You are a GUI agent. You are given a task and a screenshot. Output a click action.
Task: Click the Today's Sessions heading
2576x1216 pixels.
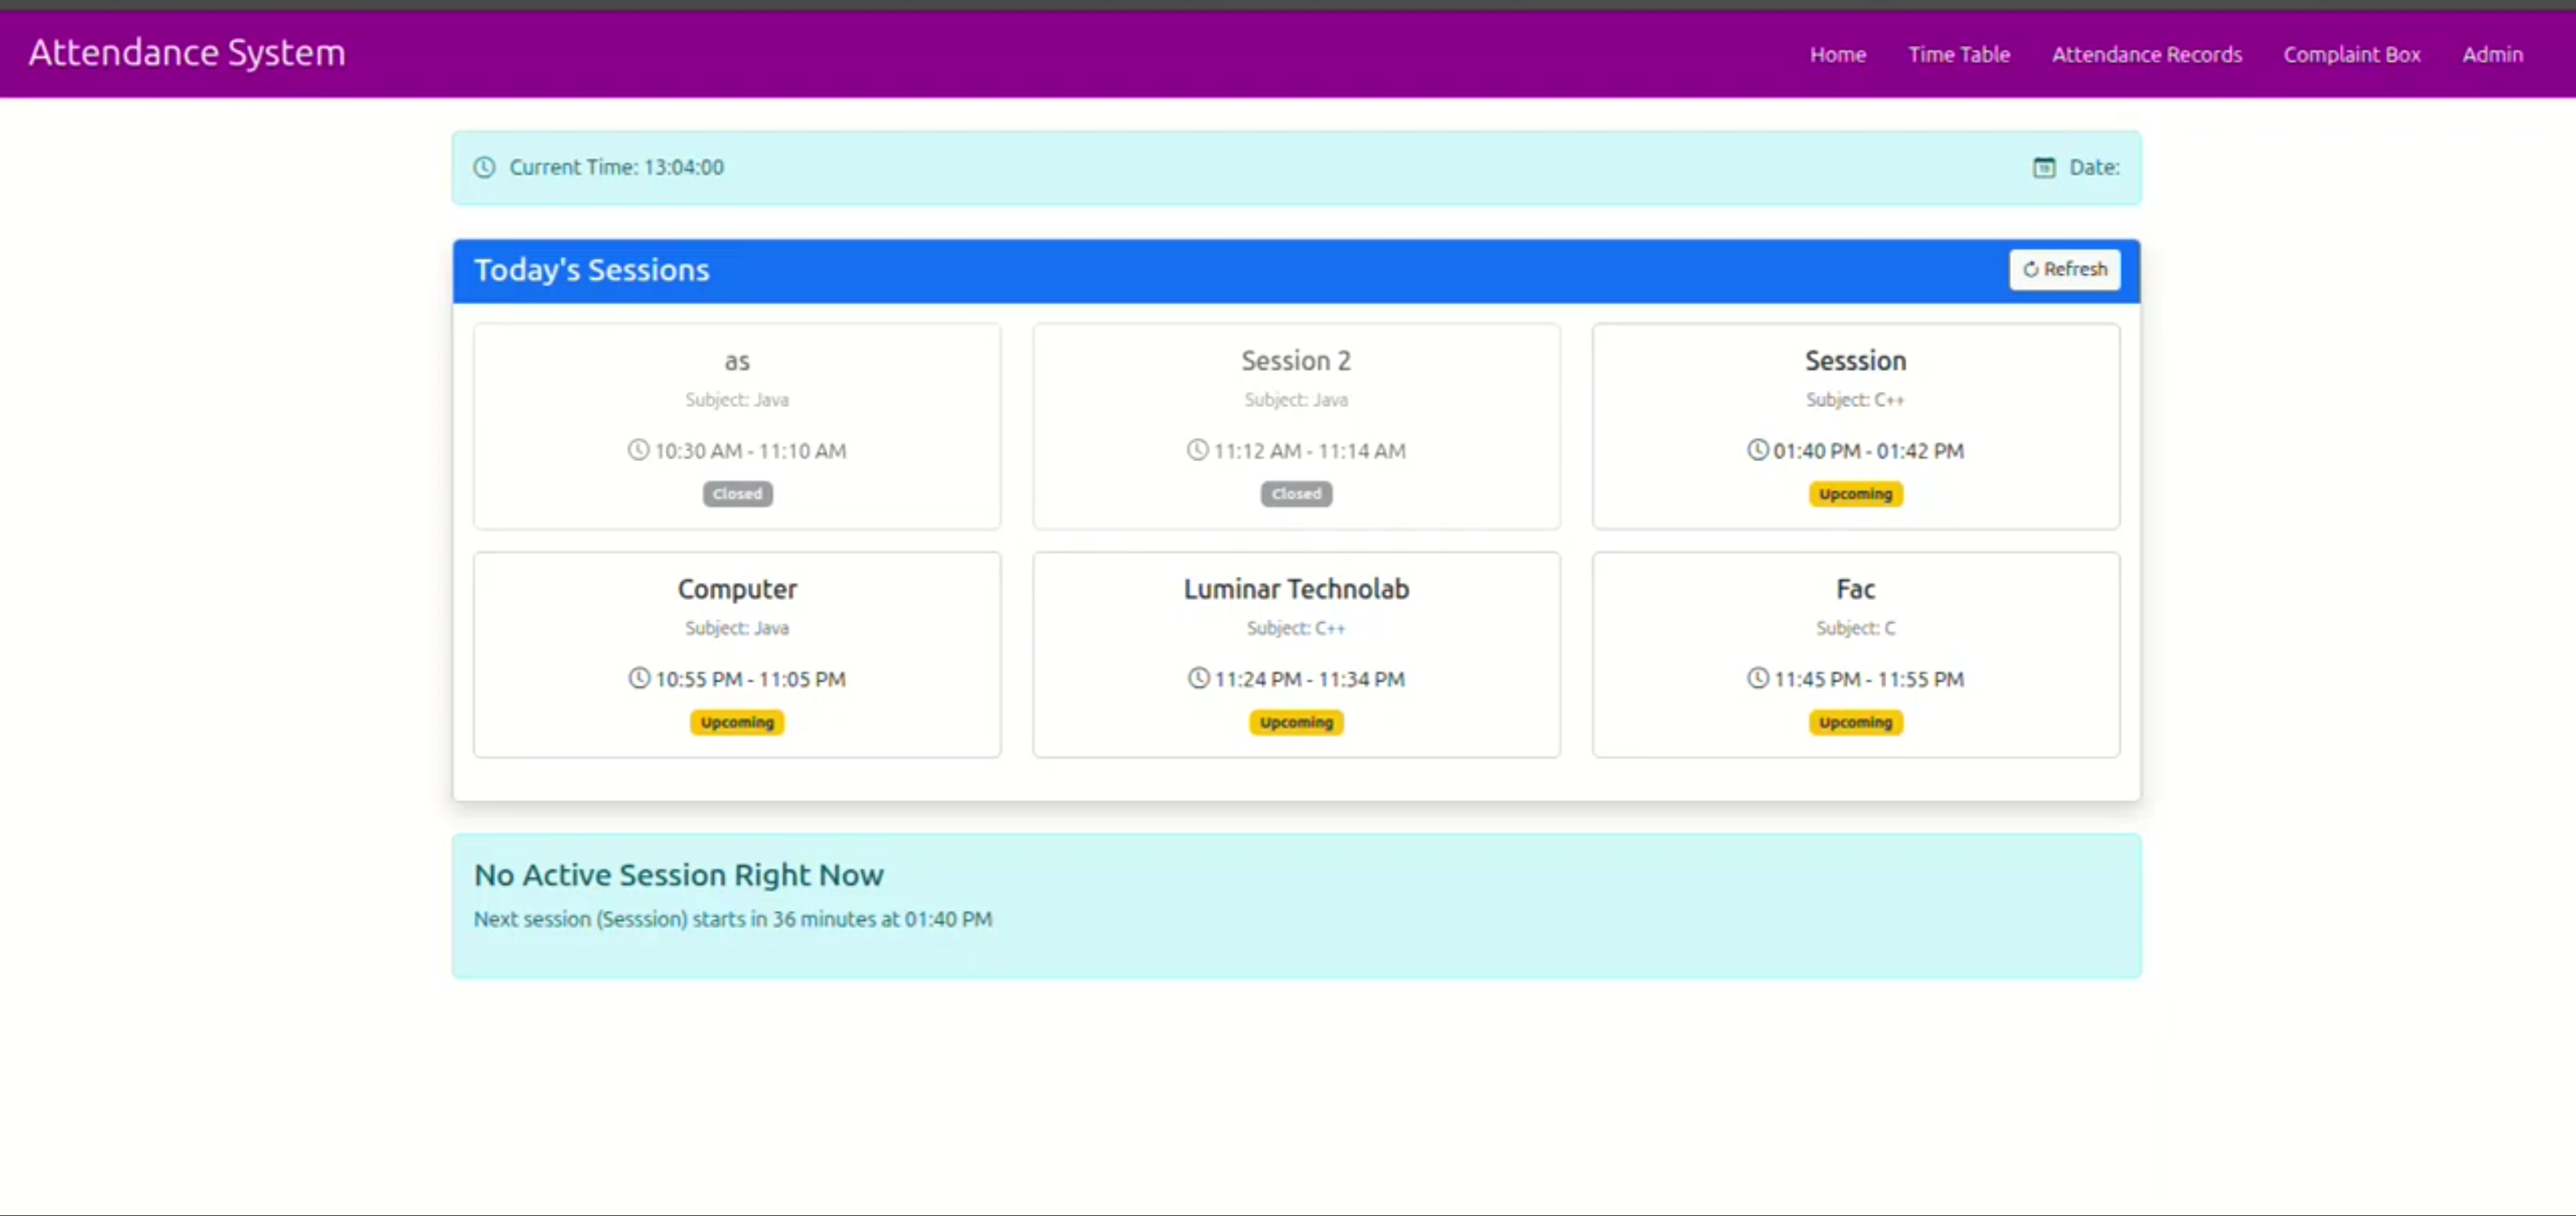(x=591, y=270)
